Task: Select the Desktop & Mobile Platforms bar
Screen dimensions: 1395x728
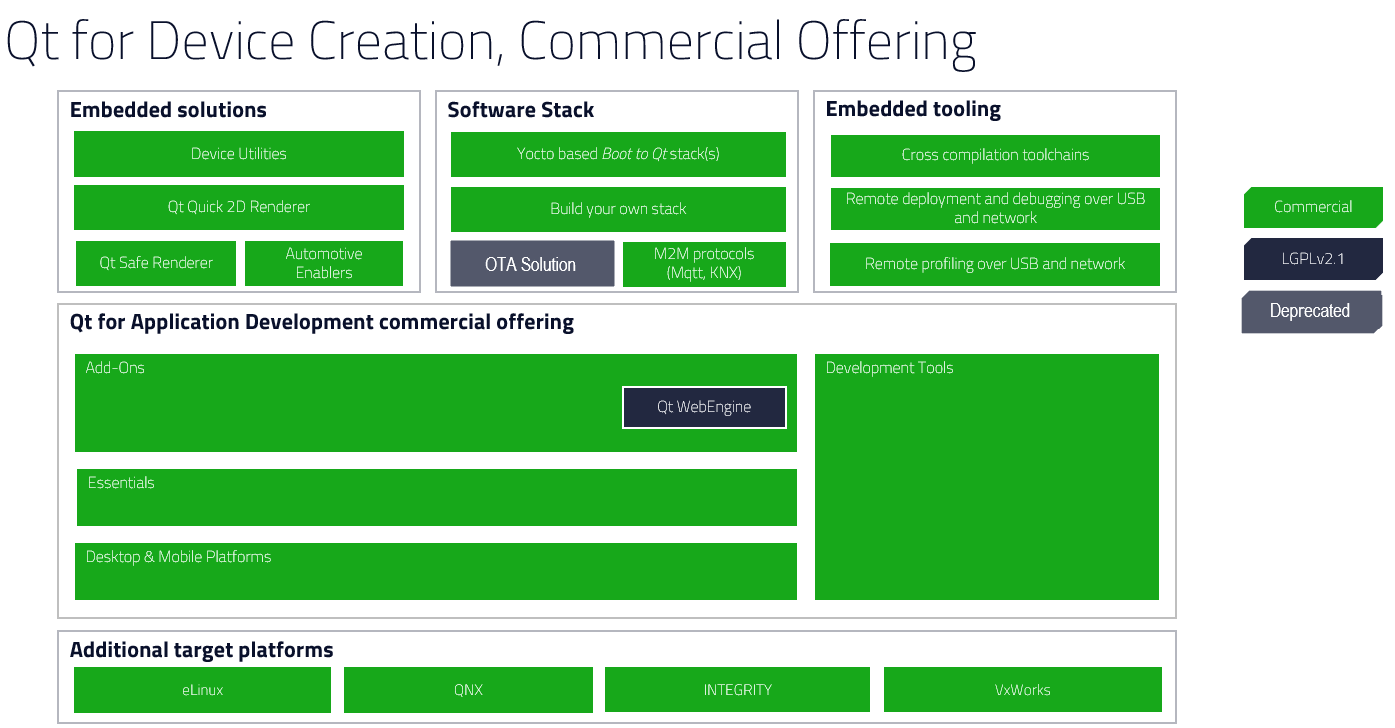Action: pyautogui.click(x=436, y=572)
